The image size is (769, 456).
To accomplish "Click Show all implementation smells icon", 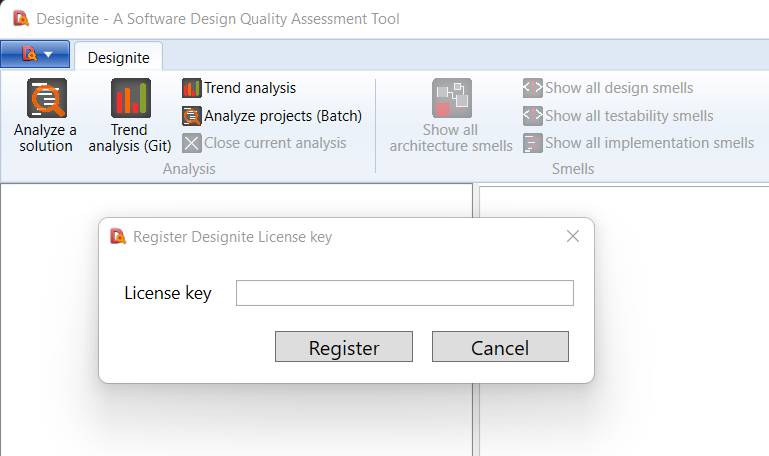I will [x=533, y=144].
